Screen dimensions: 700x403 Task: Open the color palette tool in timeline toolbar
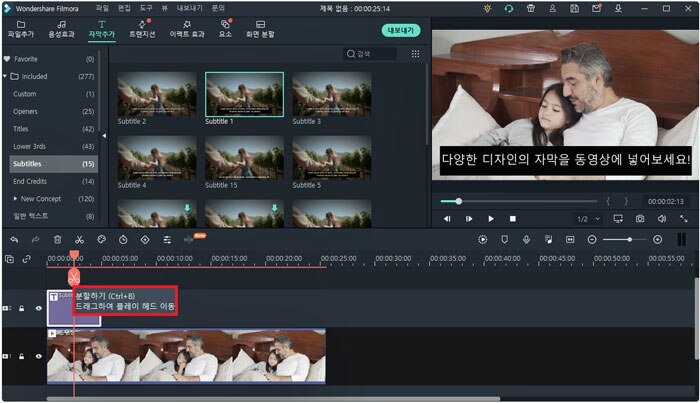[x=101, y=240]
